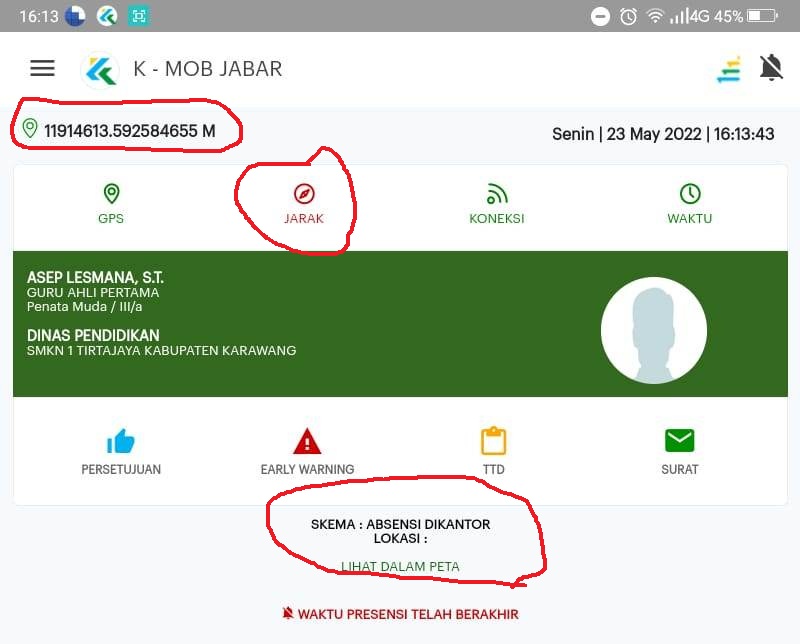The image size is (800, 644).
Task: Tap the WAKTU clock icon
Action: [690, 194]
